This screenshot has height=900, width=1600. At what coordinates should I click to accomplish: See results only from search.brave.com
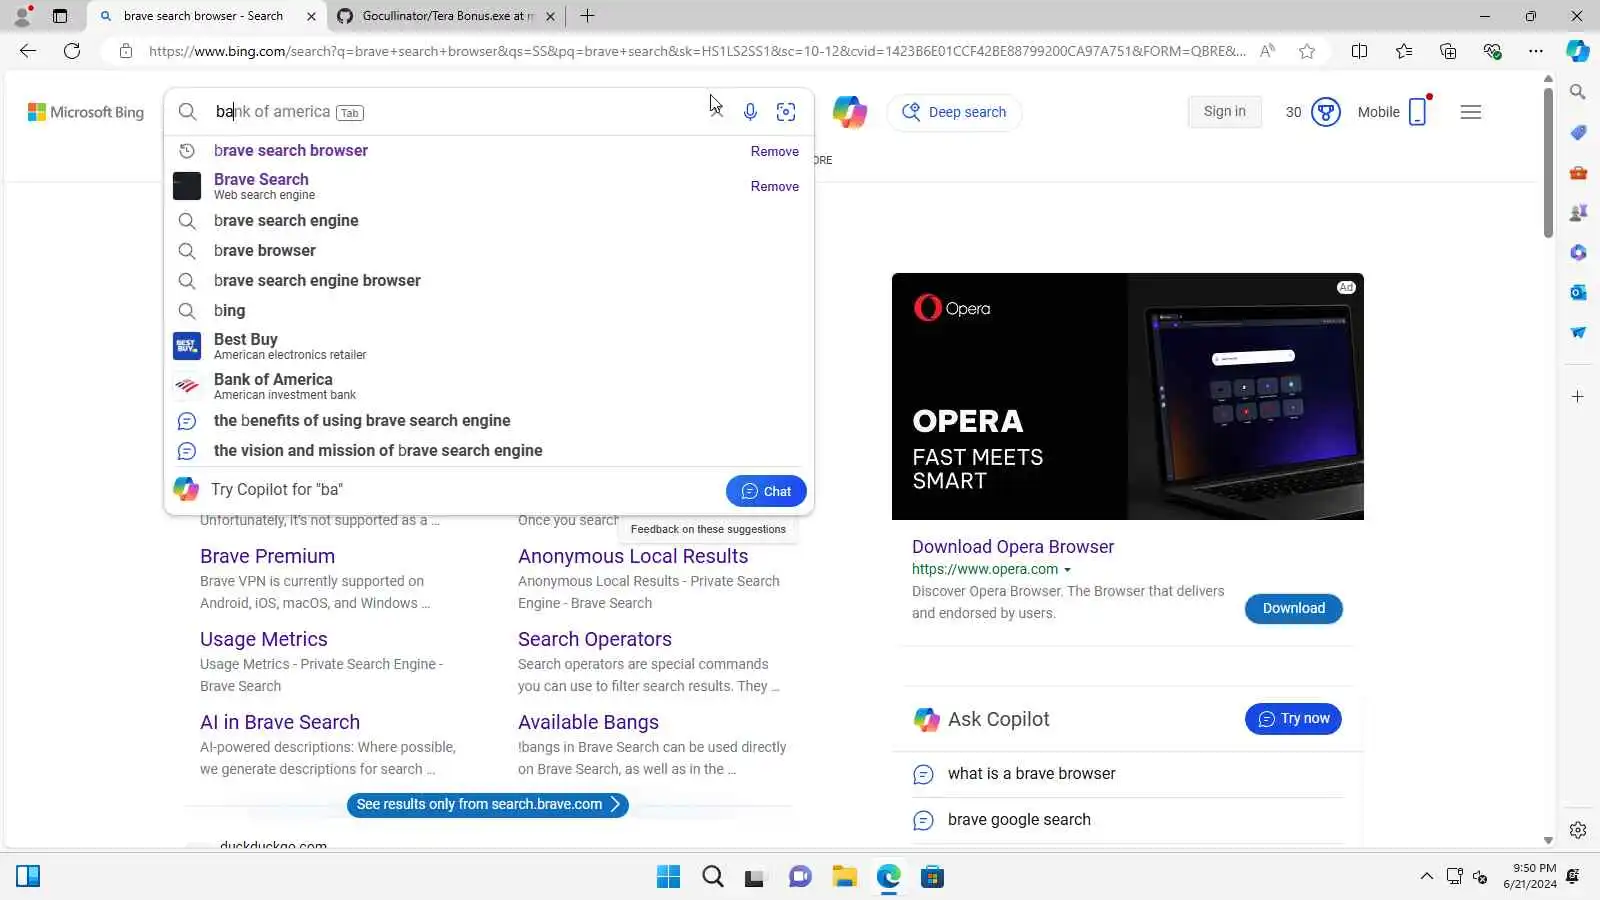coord(488,805)
